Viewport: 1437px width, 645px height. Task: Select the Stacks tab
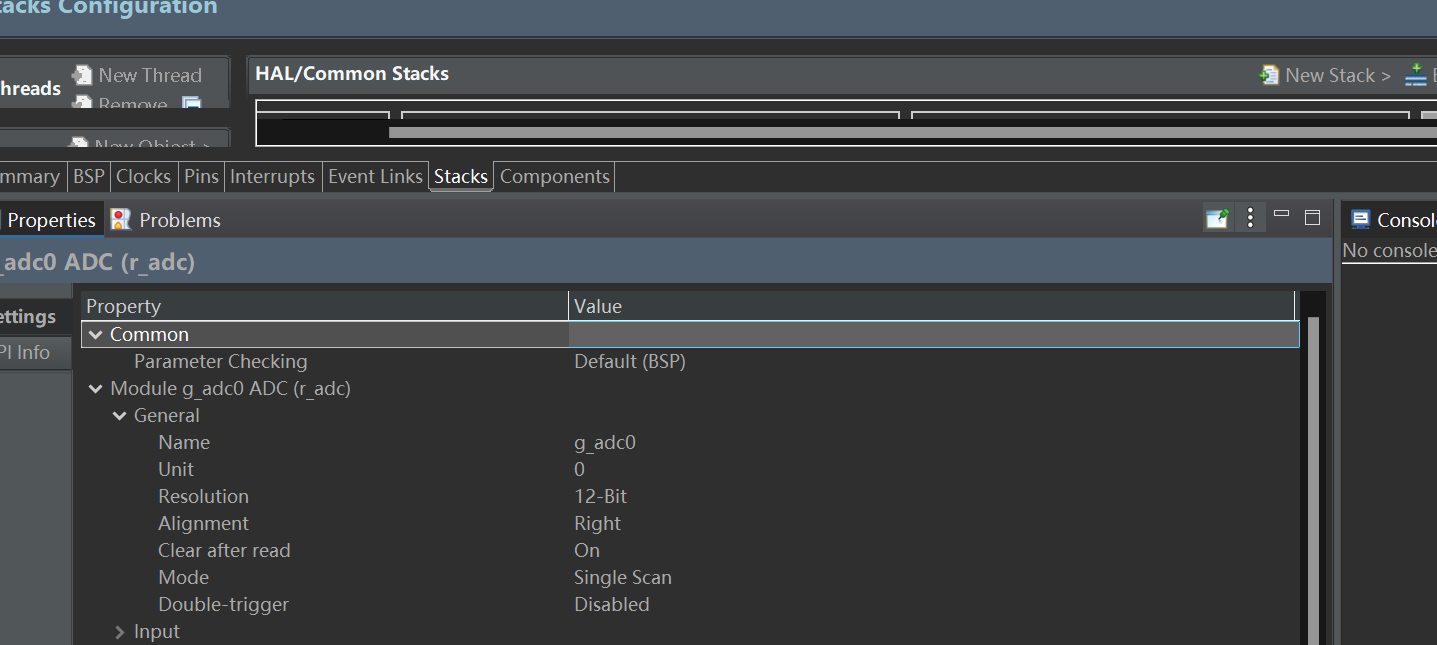pos(461,176)
